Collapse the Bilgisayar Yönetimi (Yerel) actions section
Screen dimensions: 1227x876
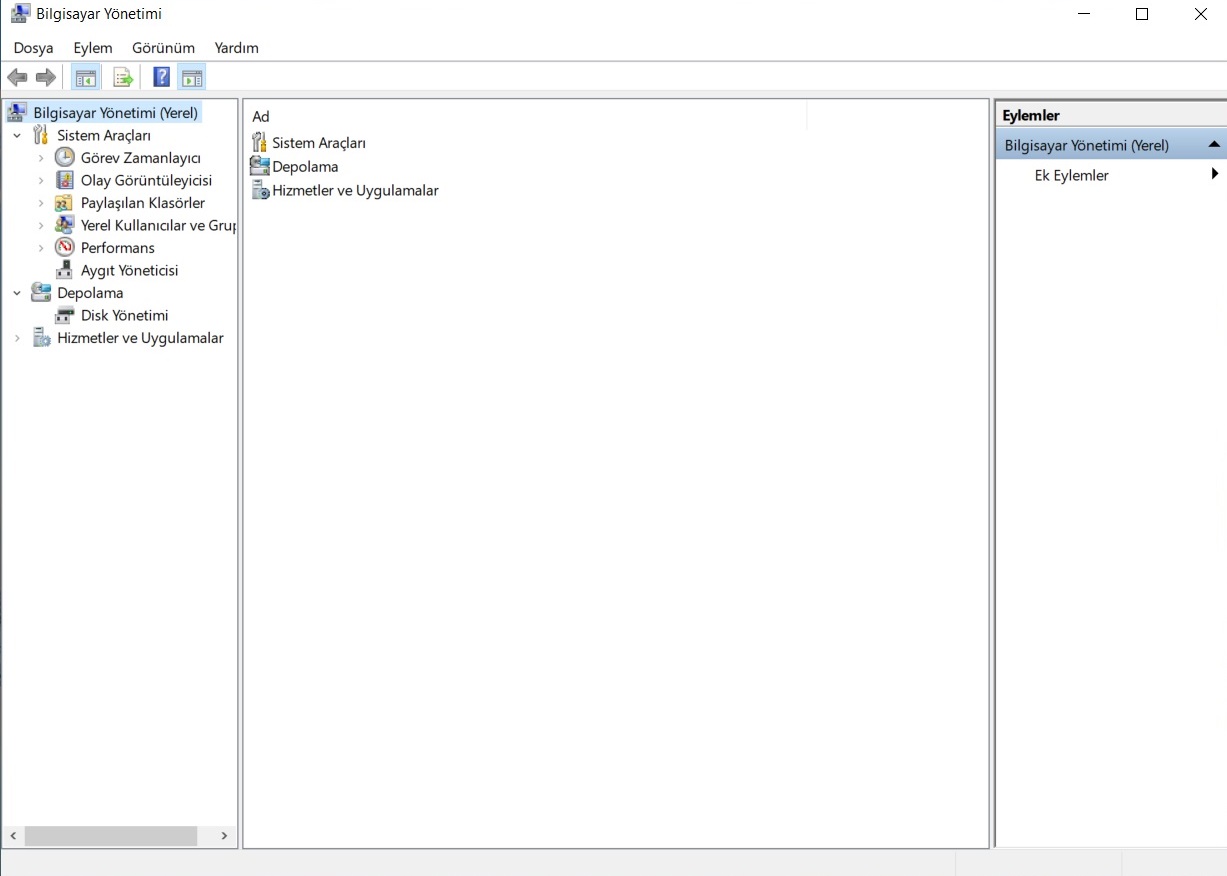point(1214,145)
